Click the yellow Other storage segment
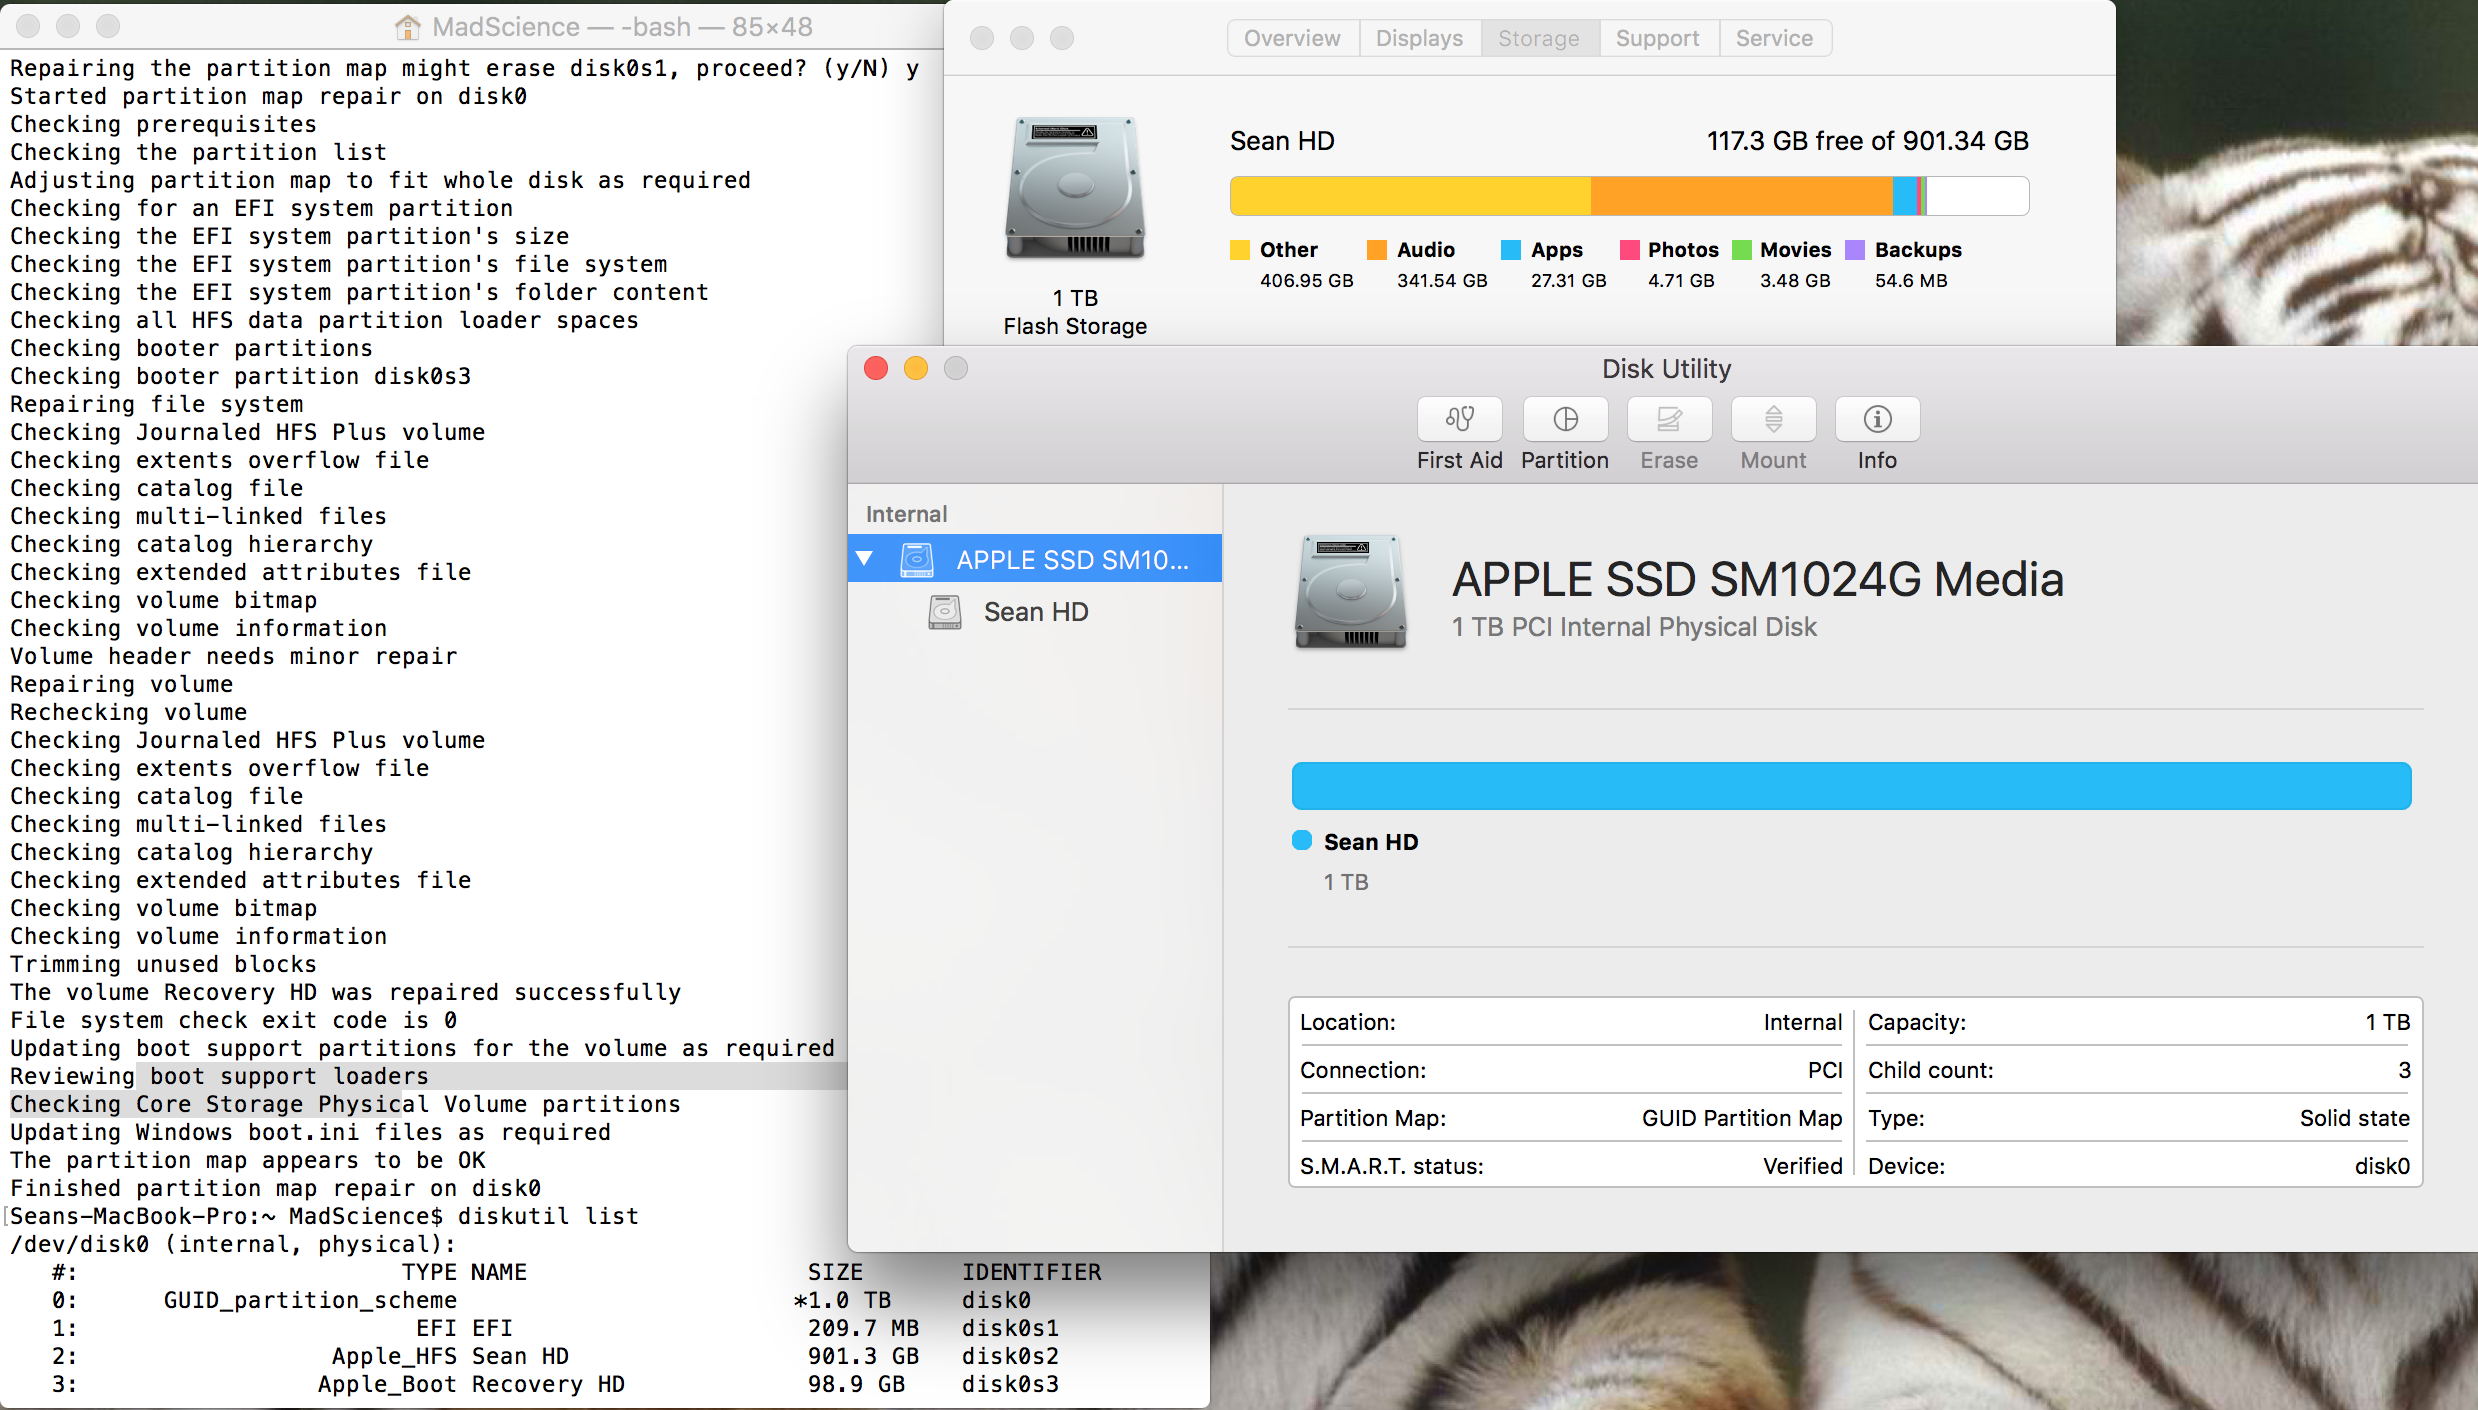Screen dimensions: 2478x1410 tap(1410, 196)
